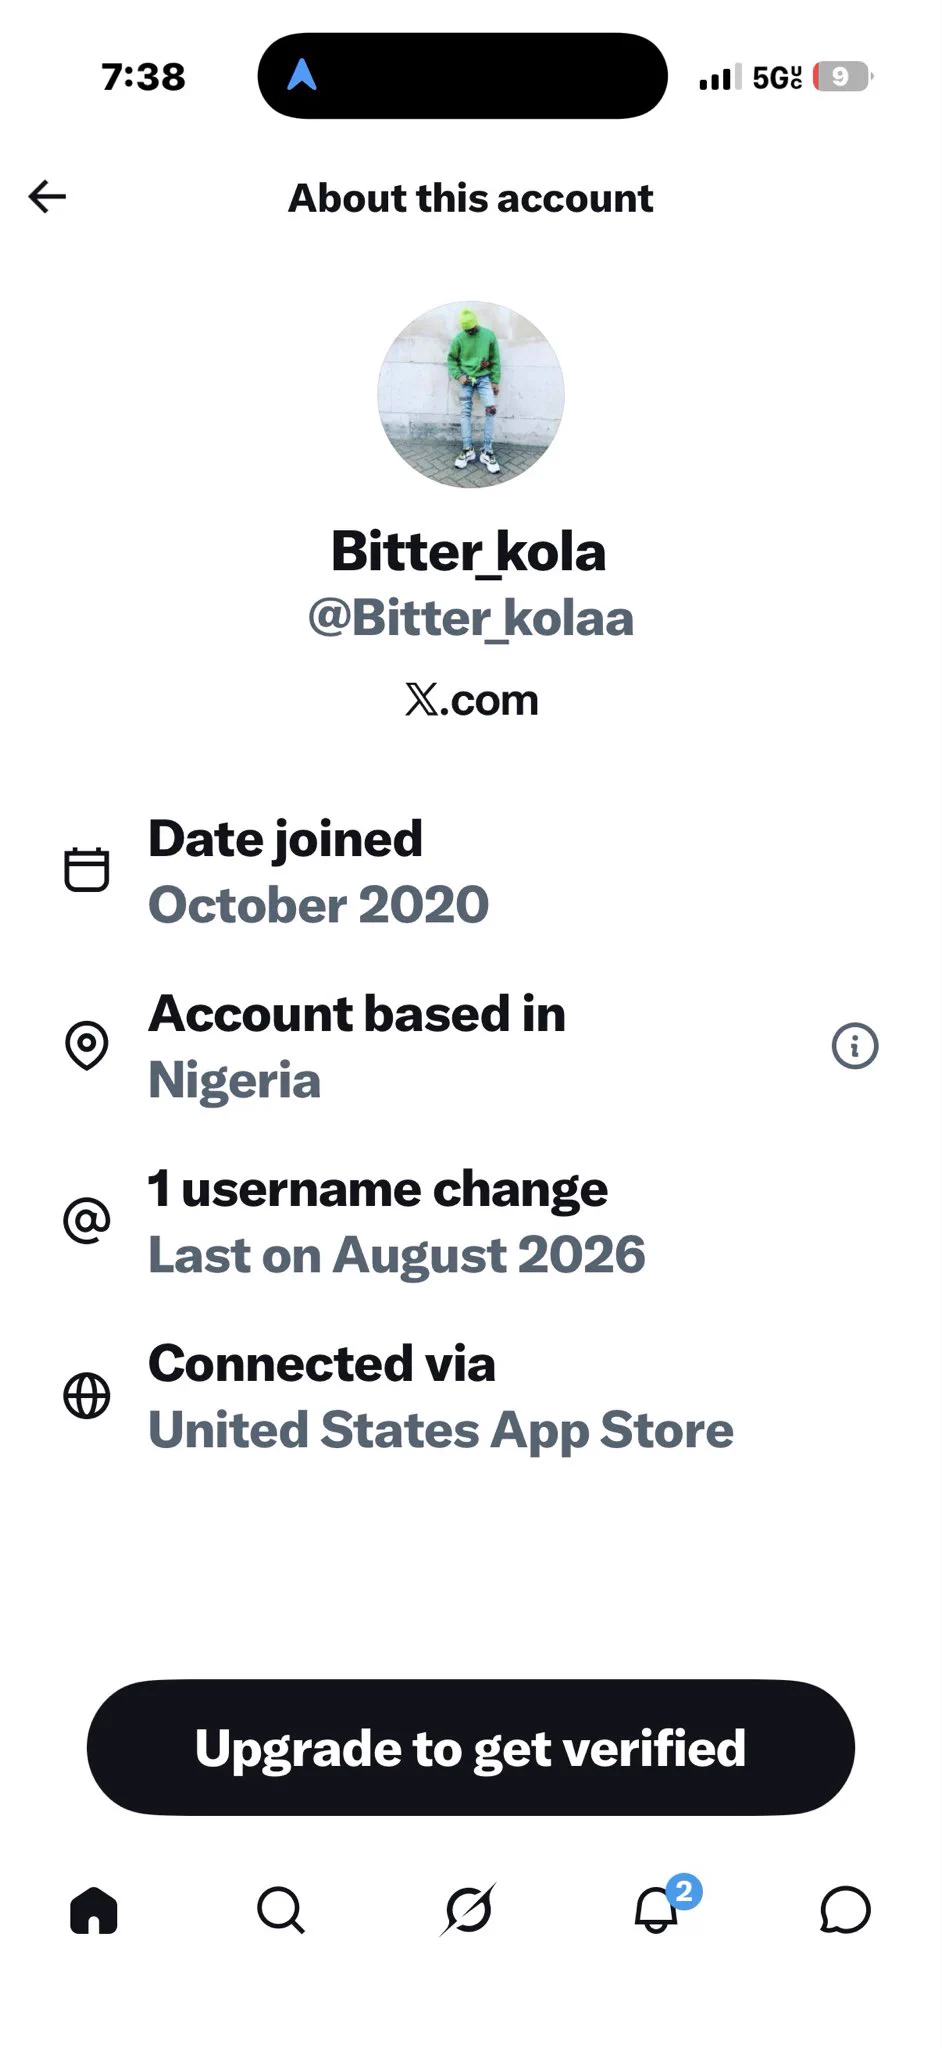This screenshot has height=2048, width=942.
Task: Go back using the left arrow
Action: (47, 197)
